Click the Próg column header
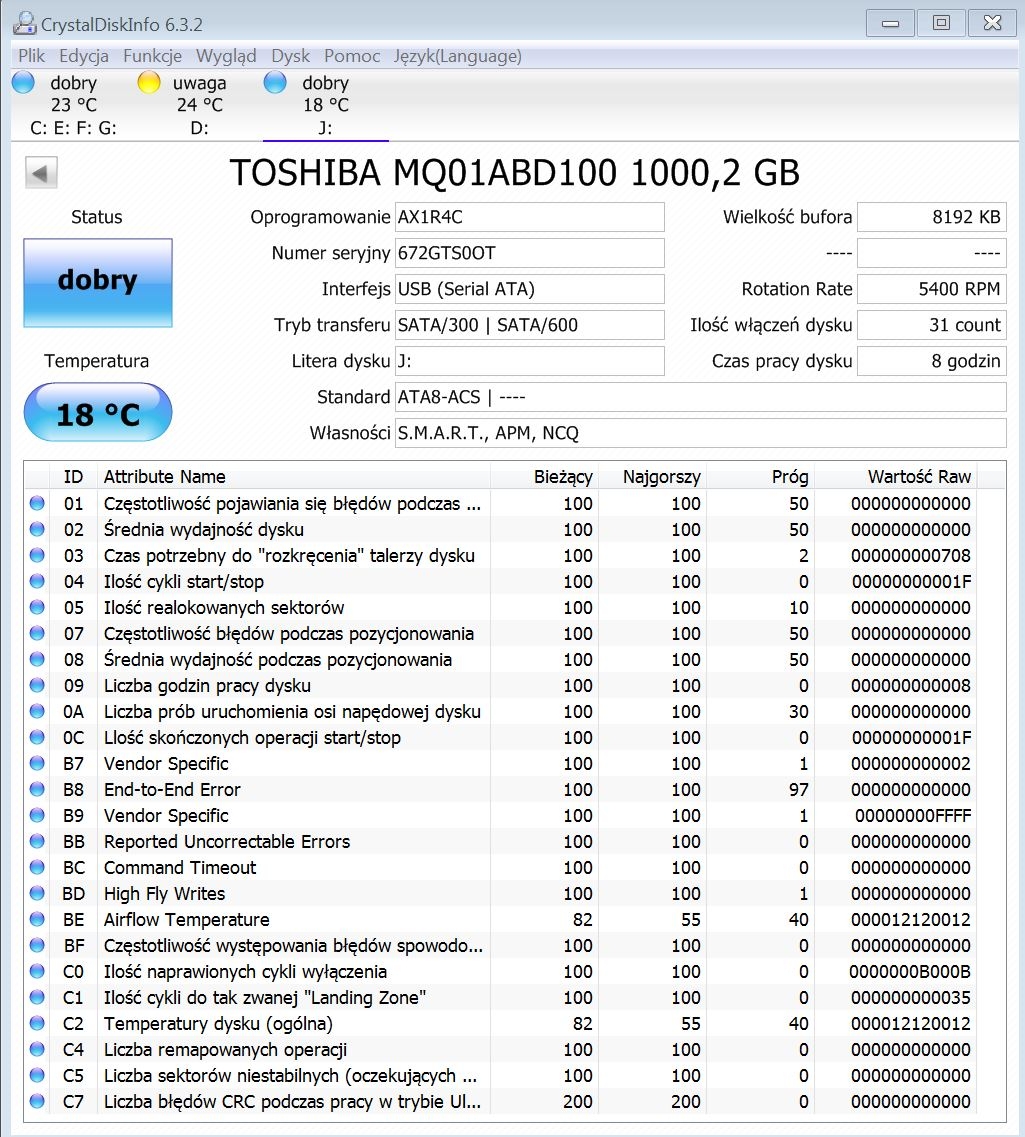This screenshot has height=1137, width=1025. click(761, 476)
